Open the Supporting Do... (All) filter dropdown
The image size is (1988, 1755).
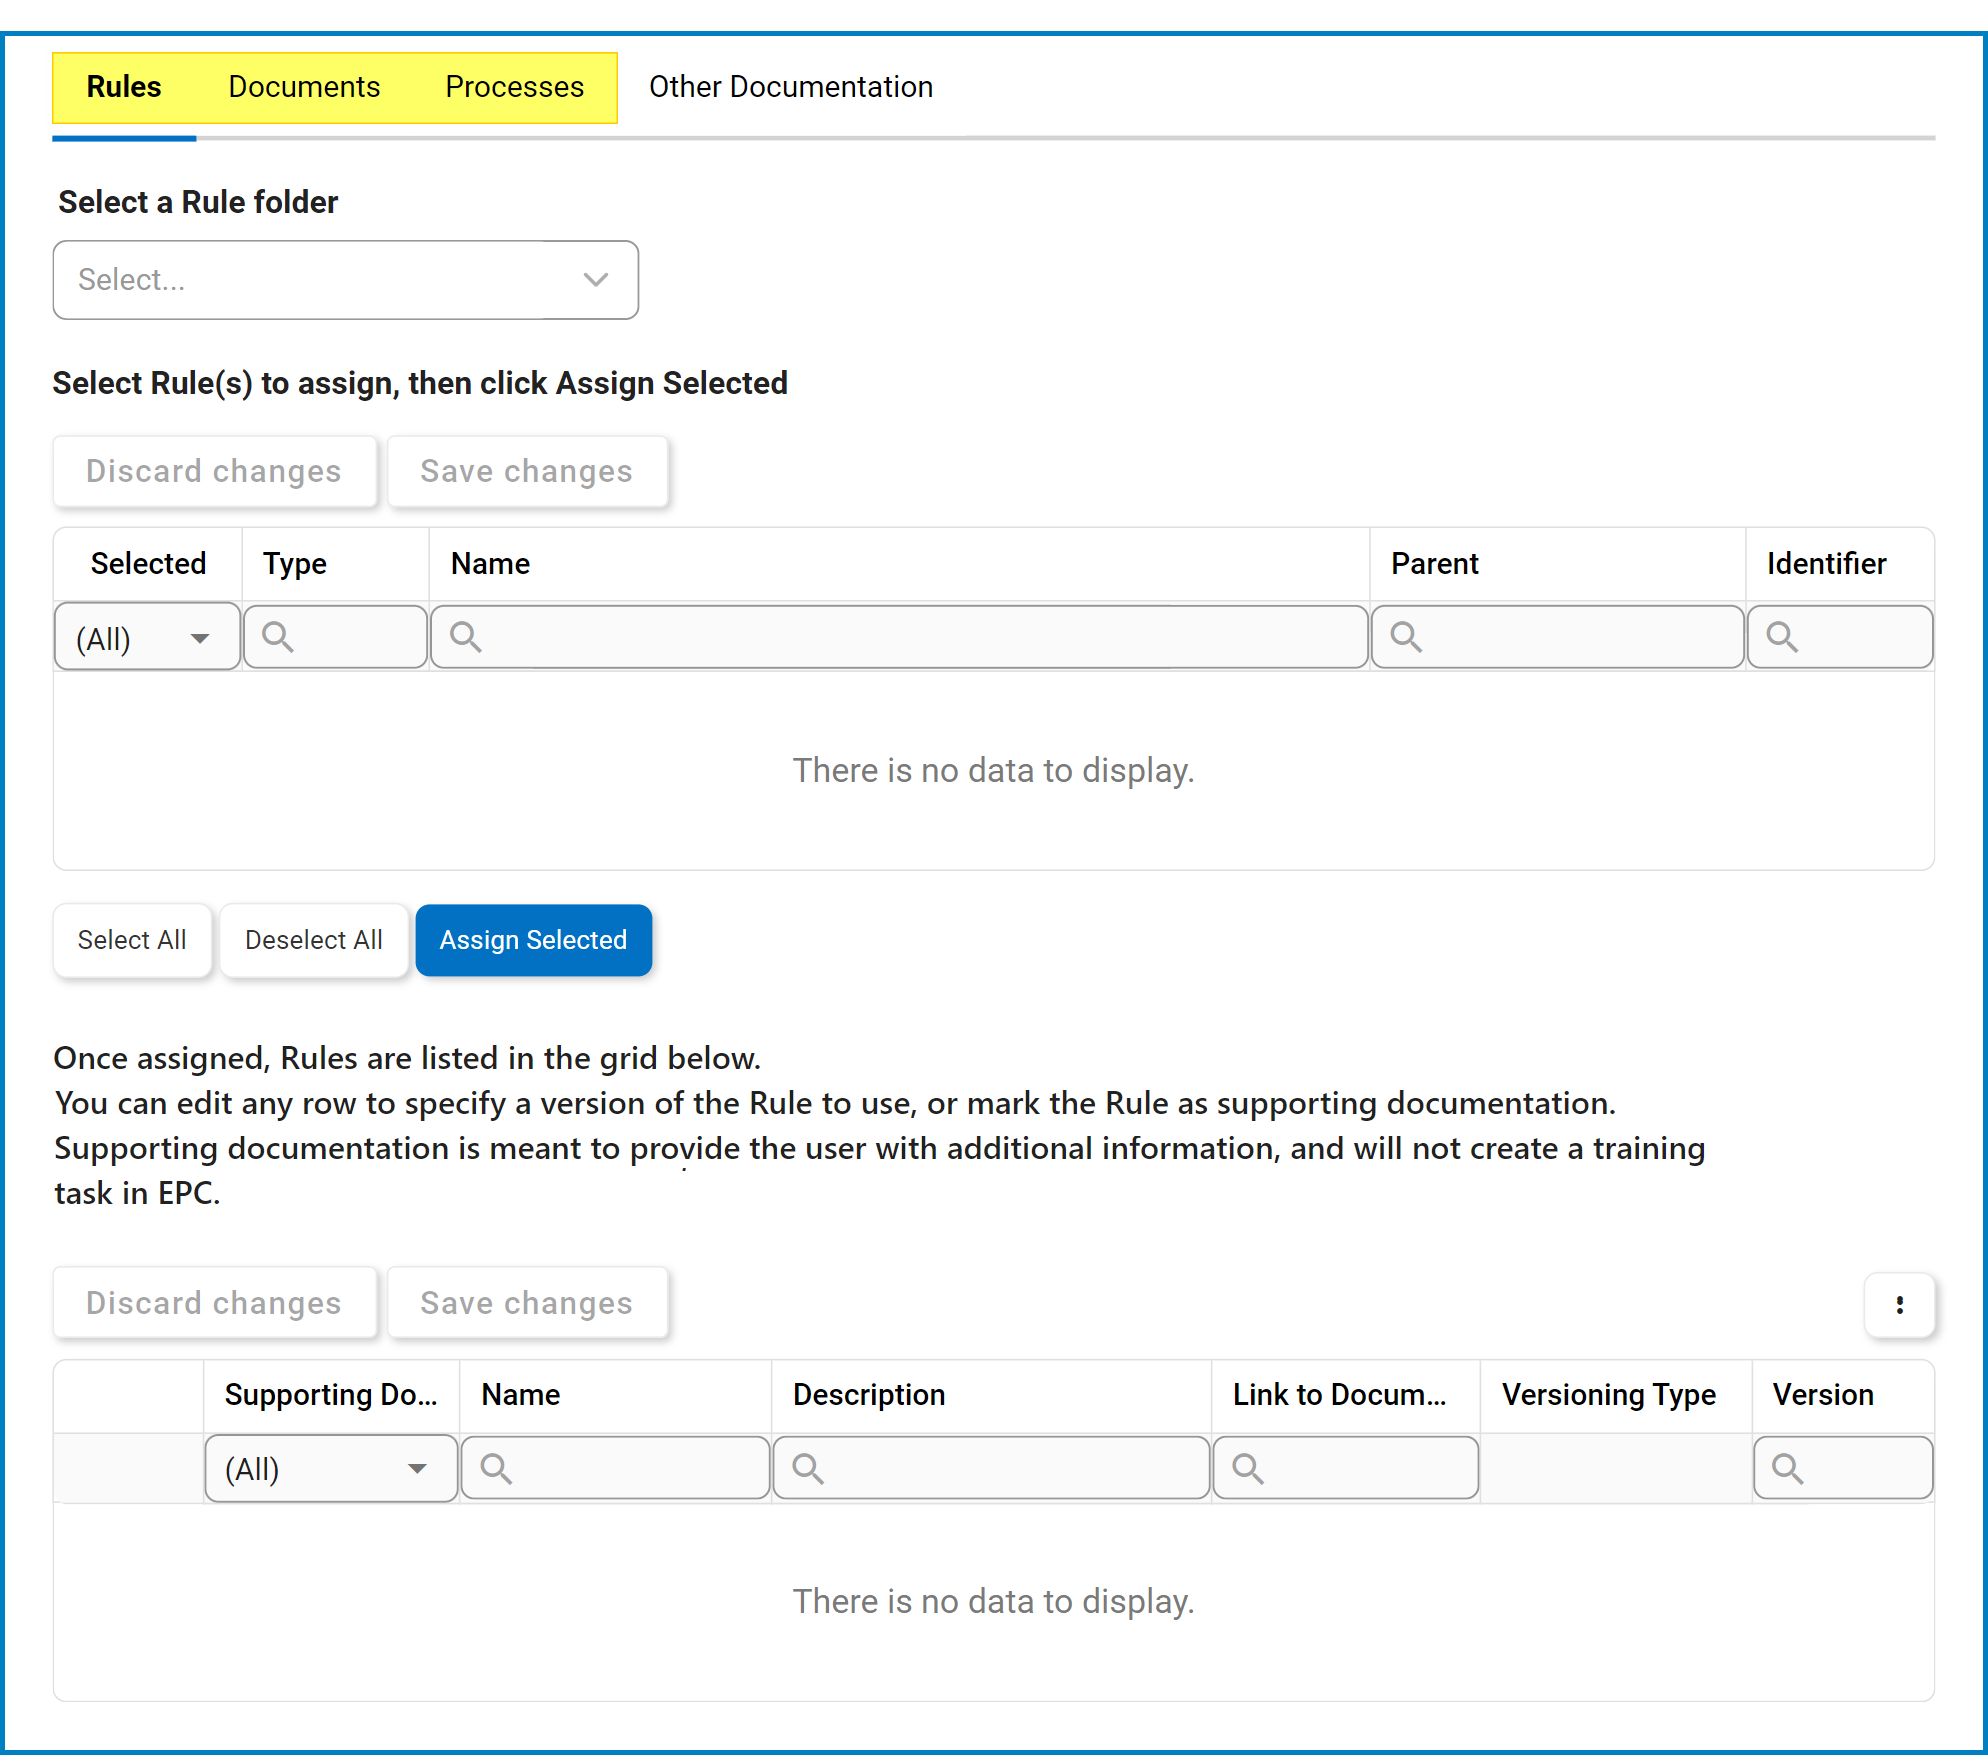[x=331, y=1469]
